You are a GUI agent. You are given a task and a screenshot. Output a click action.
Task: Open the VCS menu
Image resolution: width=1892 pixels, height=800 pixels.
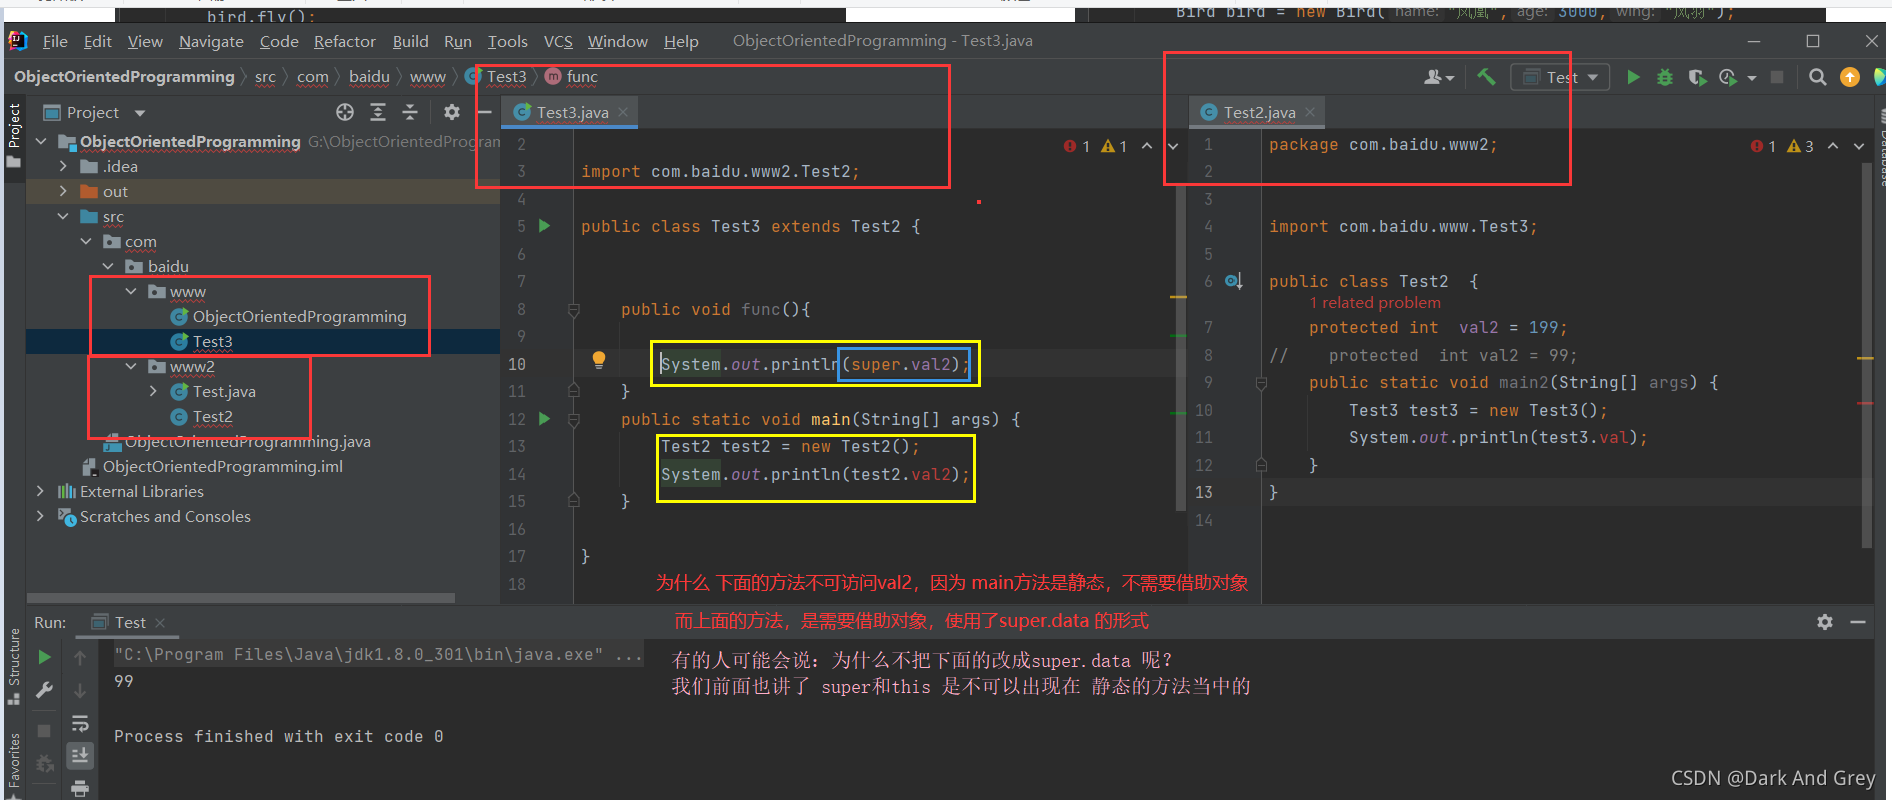(x=558, y=41)
